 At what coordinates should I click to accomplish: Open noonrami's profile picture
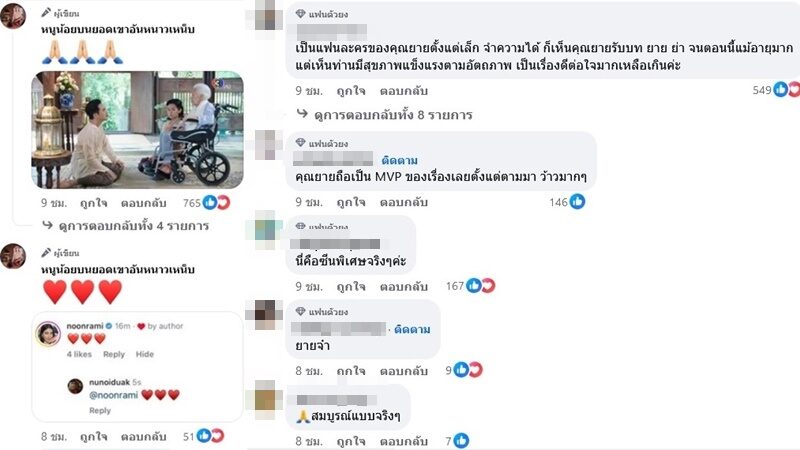tap(48, 335)
